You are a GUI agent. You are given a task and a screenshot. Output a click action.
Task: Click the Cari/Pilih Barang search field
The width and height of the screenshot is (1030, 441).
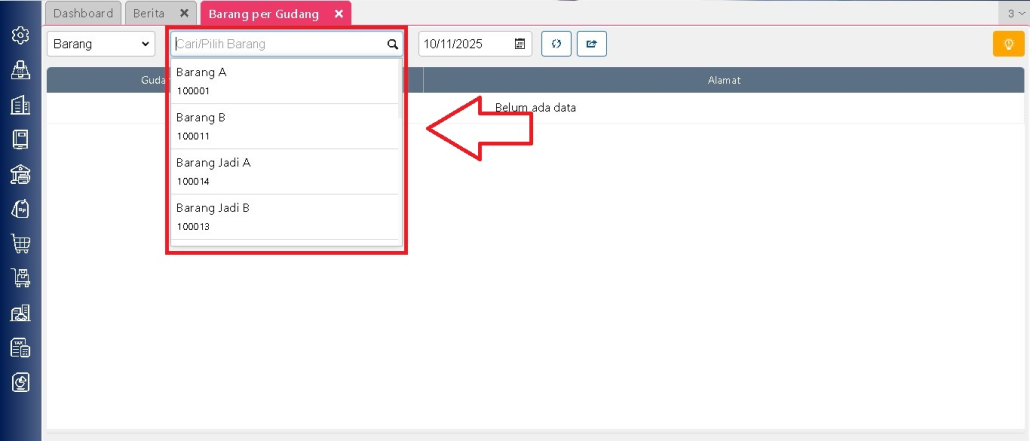pyautogui.click(x=278, y=44)
